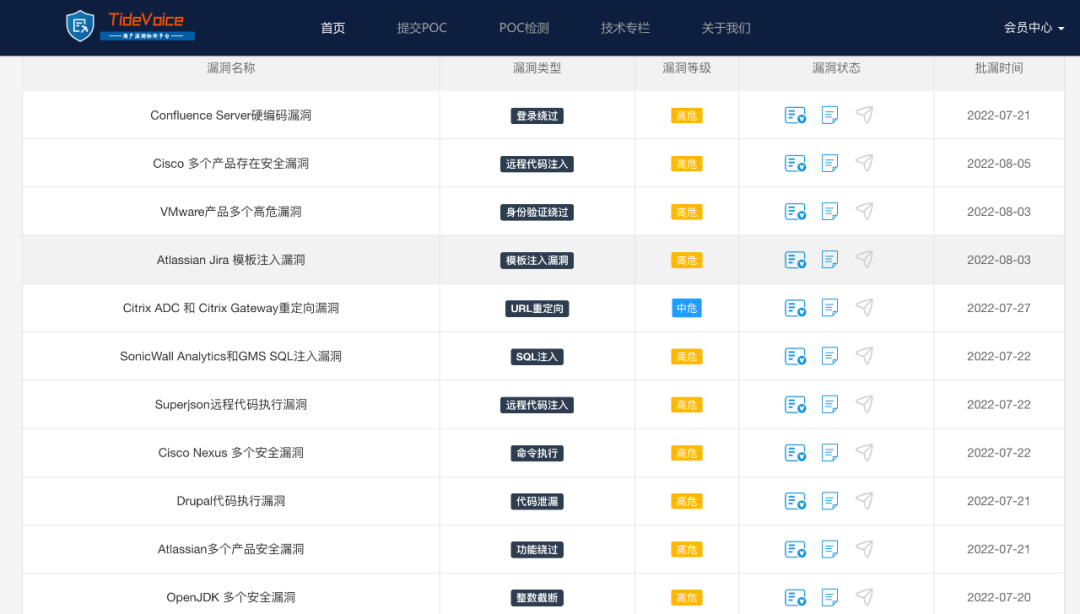Click document icon in Cisco 多个产品 row
Viewport: 1080px width, 614px height.
(830, 163)
